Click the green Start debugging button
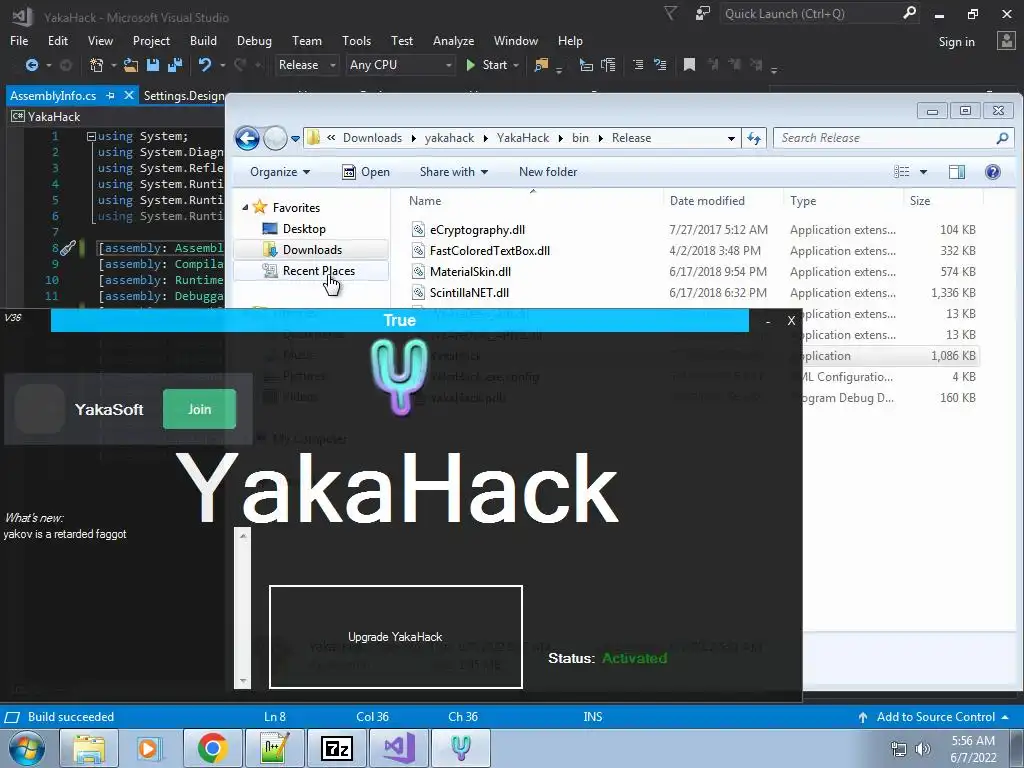 (x=487, y=65)
